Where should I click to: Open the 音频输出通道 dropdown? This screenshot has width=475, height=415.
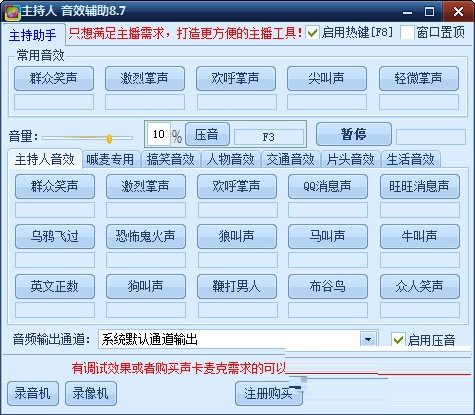(368, 340)
